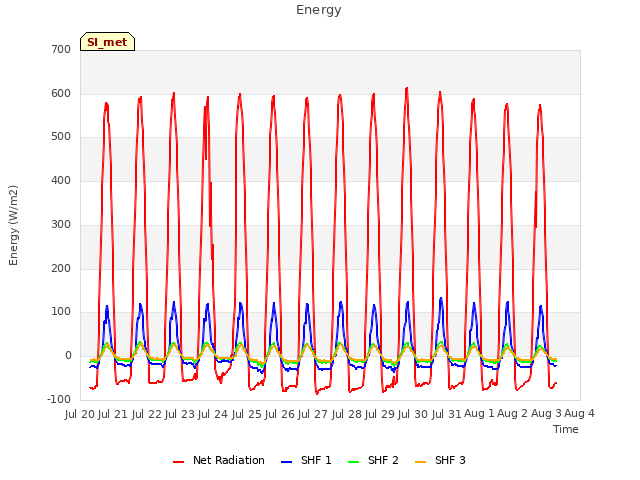Click the Aug 3 x-axis tick label
This screenshot has width=640, height=480.
[546, 414]
